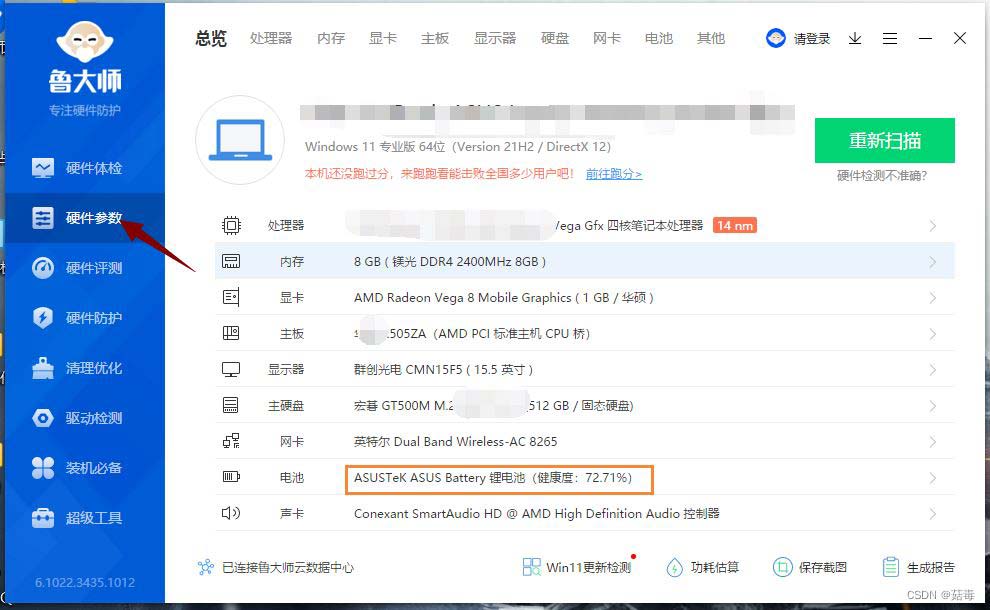The image size is (990, 610).
Task: Select the 硬件参数 sidebar icon
Action: [43, 218]
